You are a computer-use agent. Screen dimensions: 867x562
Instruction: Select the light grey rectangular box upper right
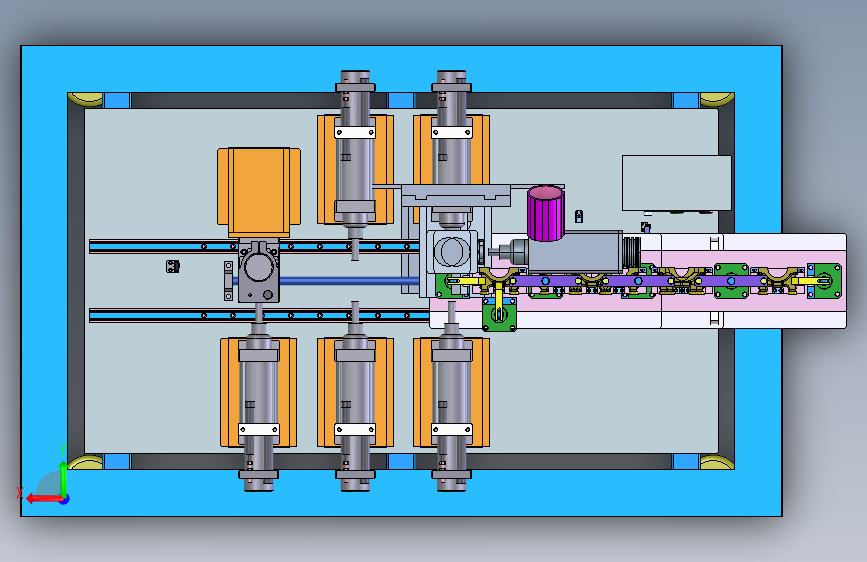click(x=676, y=183)
